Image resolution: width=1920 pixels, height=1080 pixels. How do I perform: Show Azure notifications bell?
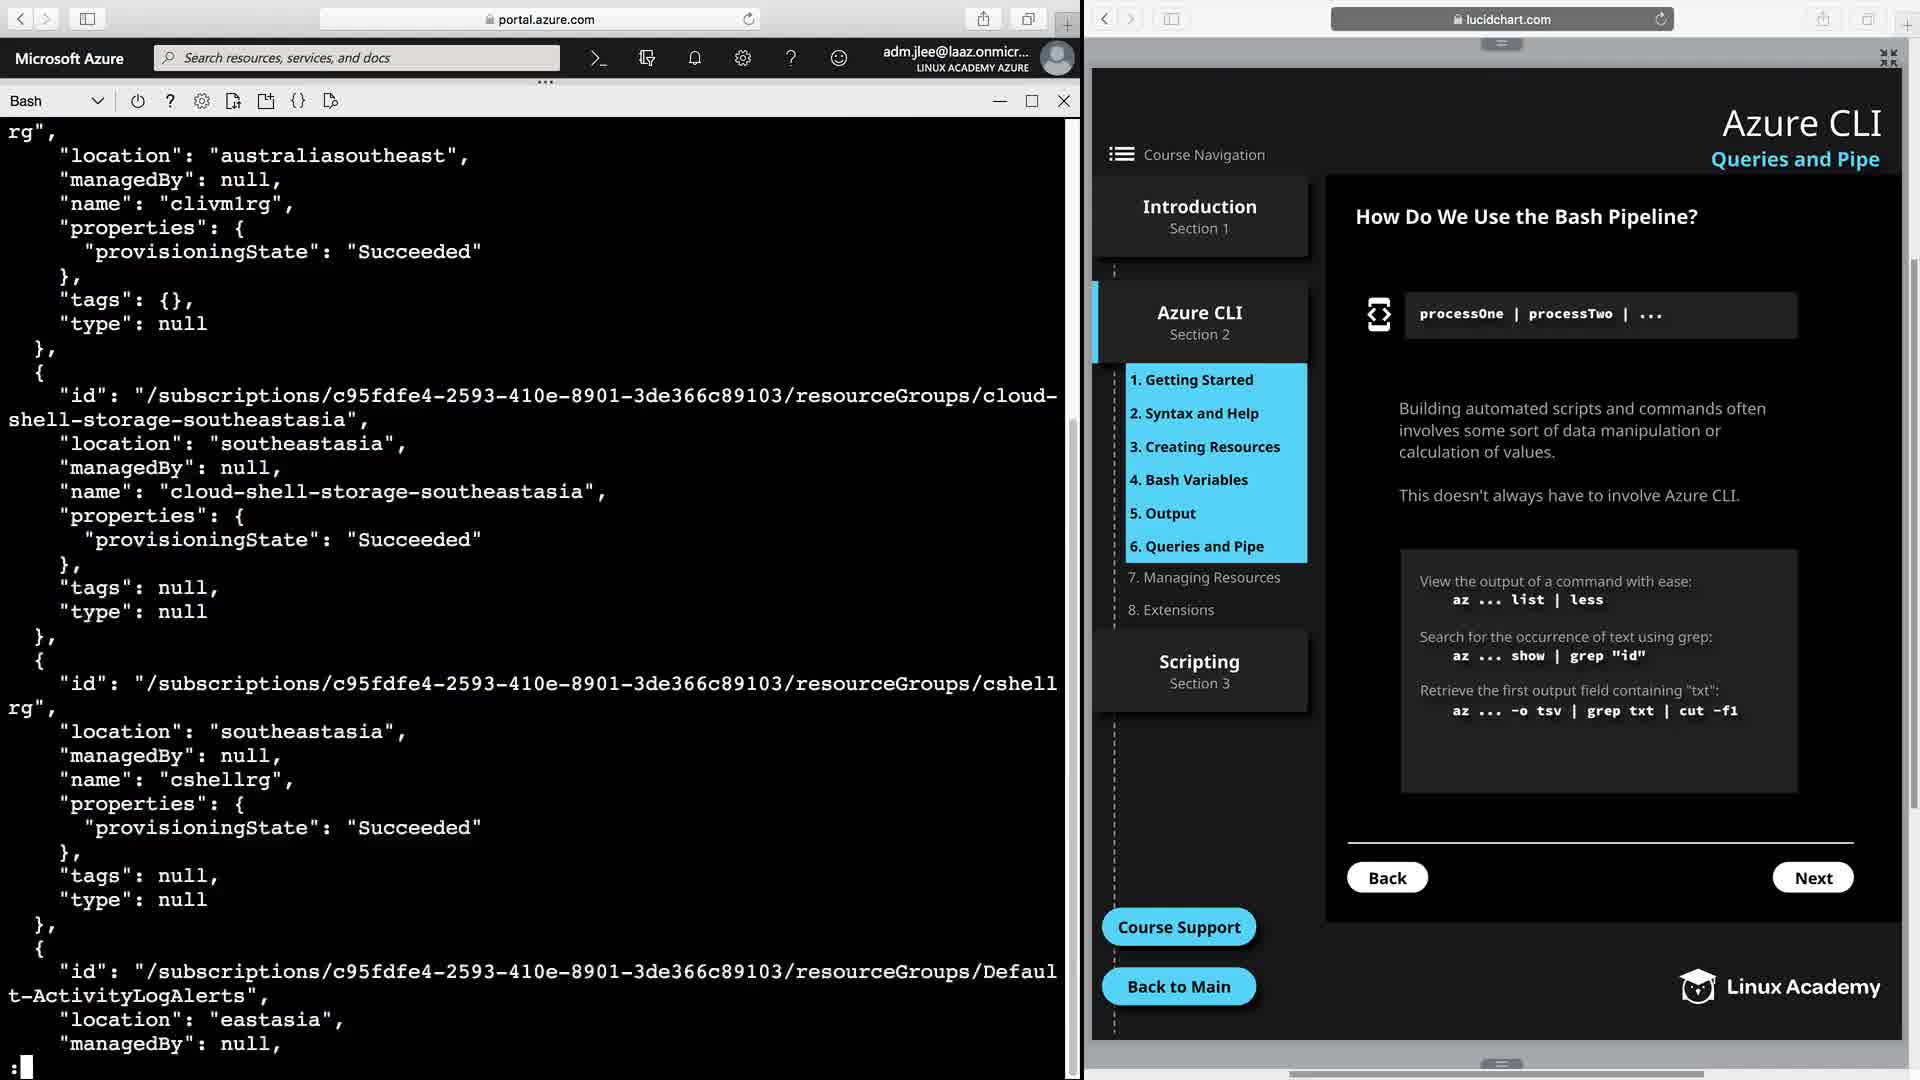(694, 58)
